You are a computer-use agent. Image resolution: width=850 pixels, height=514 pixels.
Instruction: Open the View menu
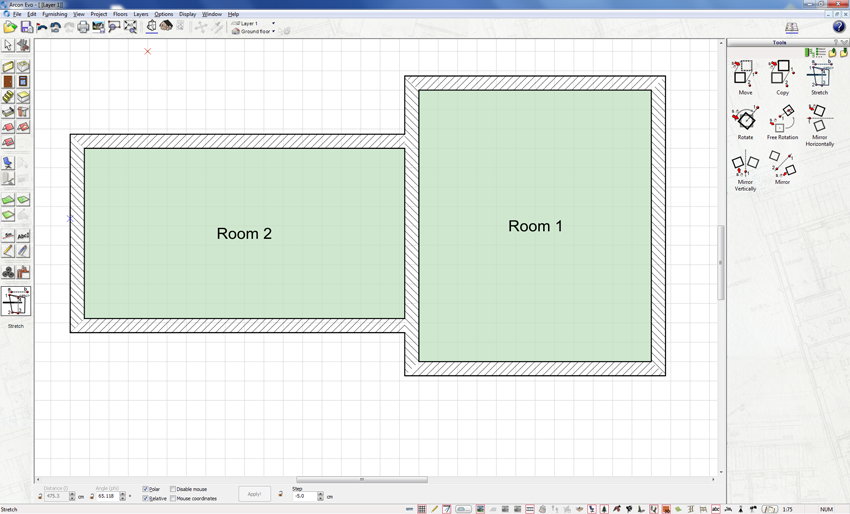click(x=79, y=14)
